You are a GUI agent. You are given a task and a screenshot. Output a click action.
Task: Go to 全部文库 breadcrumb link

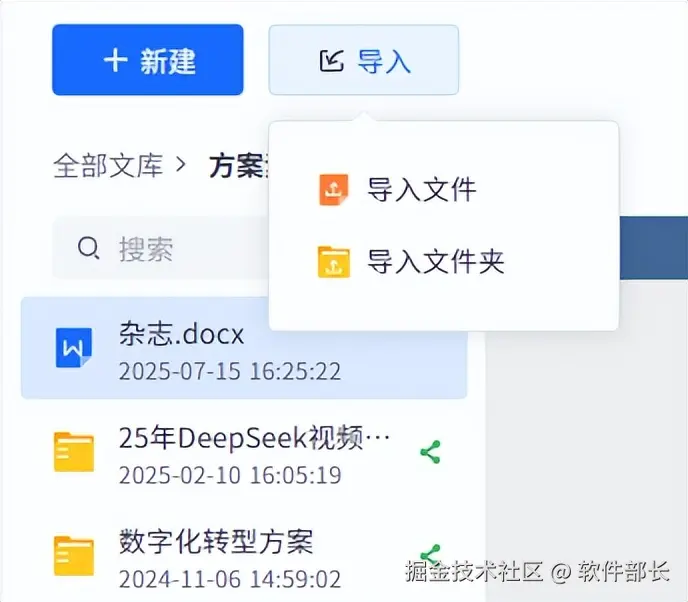pyautogui.click(x=108, y=166)
